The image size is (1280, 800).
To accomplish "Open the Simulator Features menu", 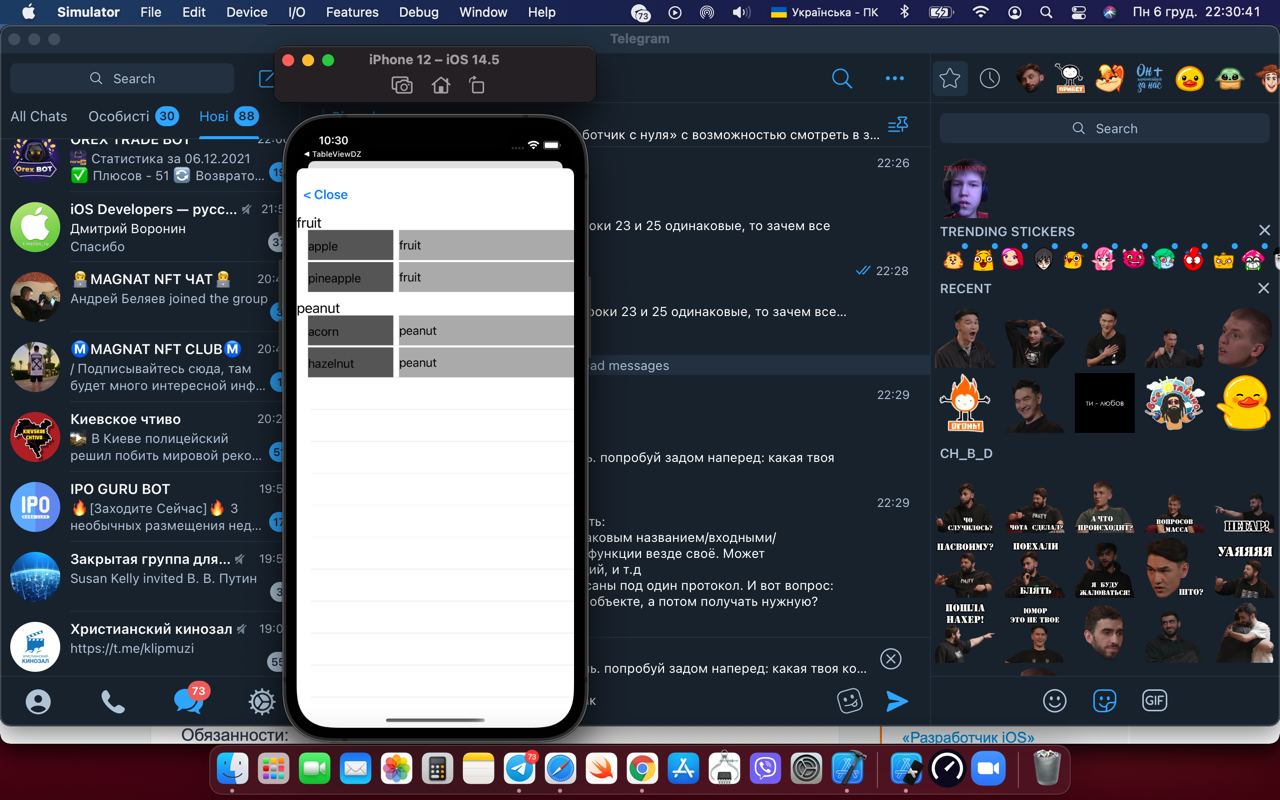I will click(352, 12).
